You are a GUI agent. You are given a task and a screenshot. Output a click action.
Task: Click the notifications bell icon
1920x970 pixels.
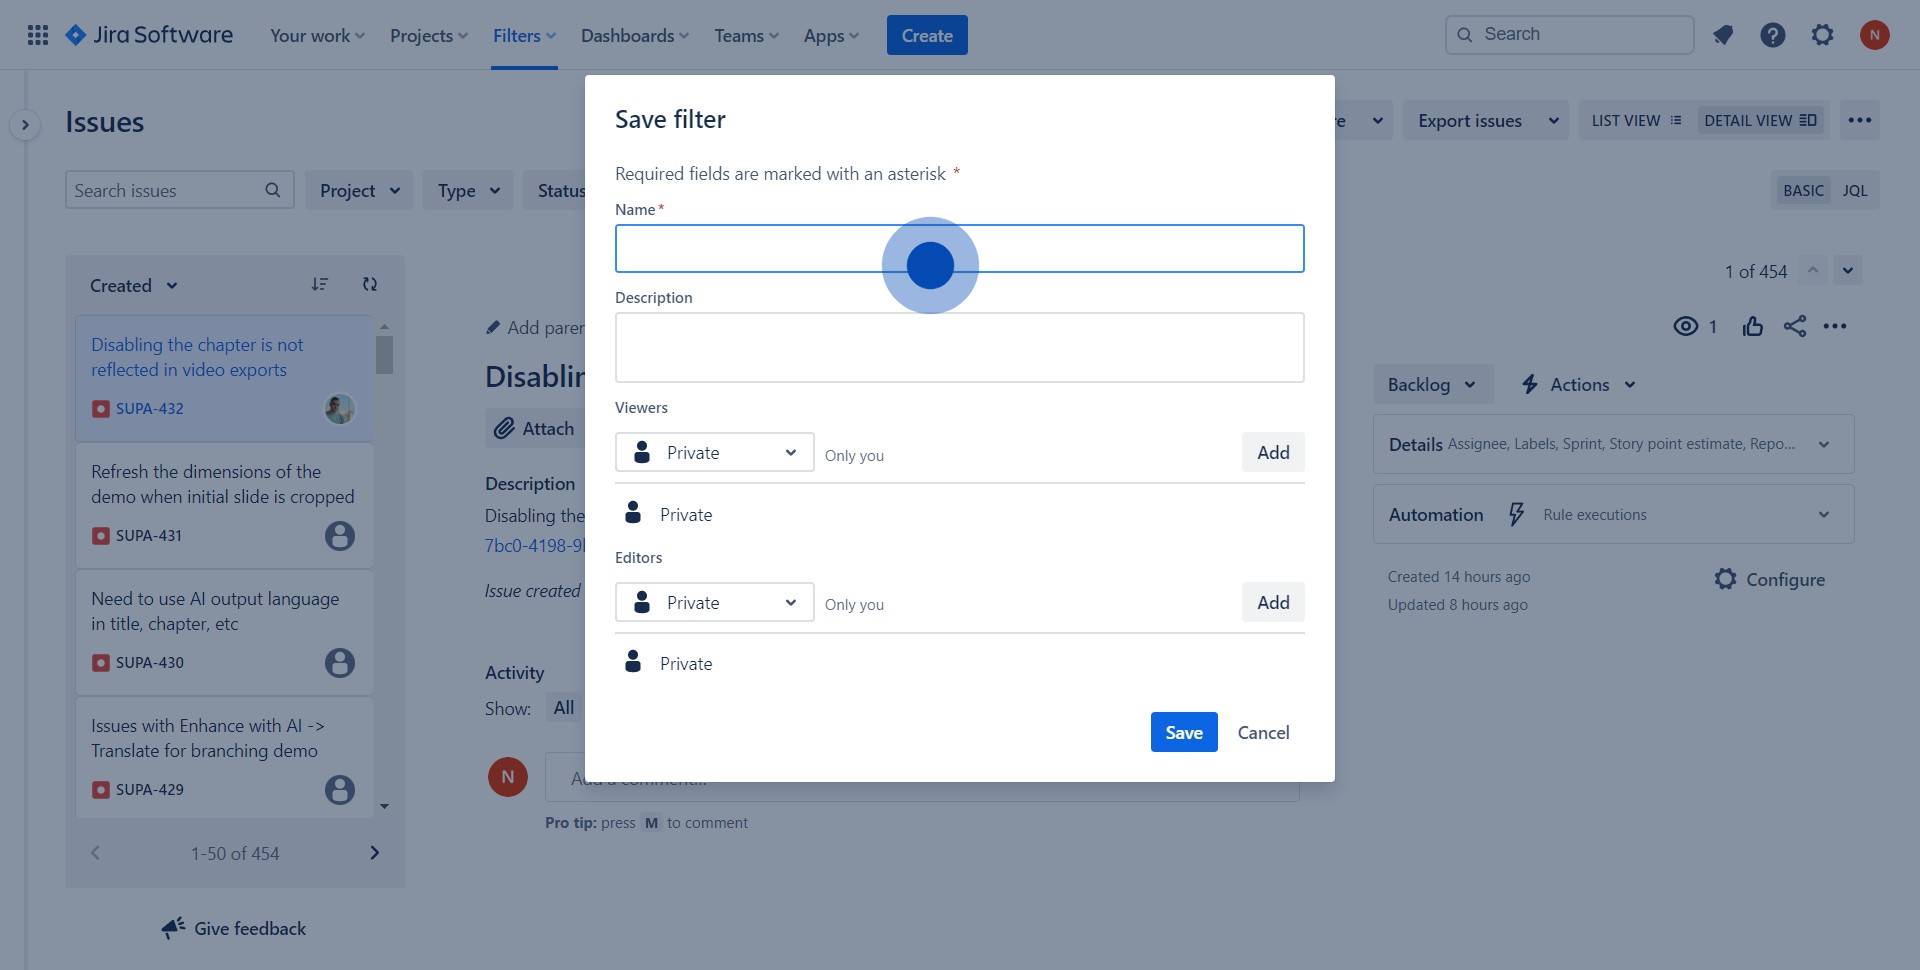(x=1723, y=34)
